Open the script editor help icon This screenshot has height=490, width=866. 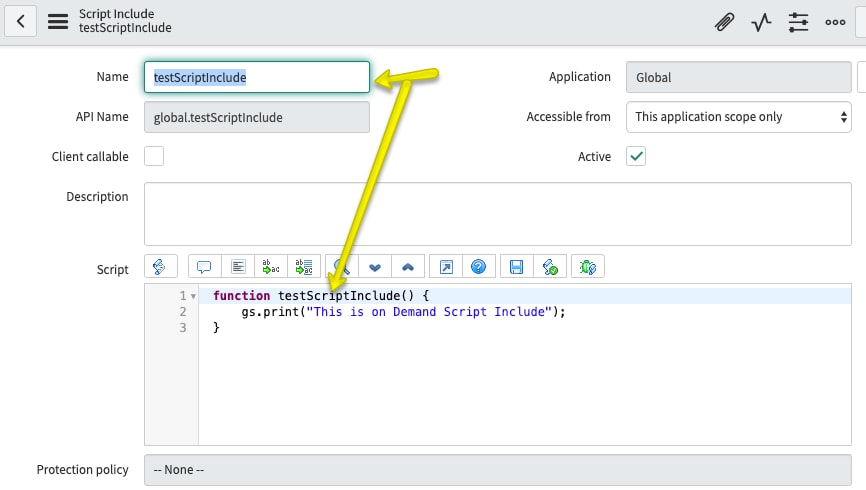pyautogui.click(x=479, y=267)
